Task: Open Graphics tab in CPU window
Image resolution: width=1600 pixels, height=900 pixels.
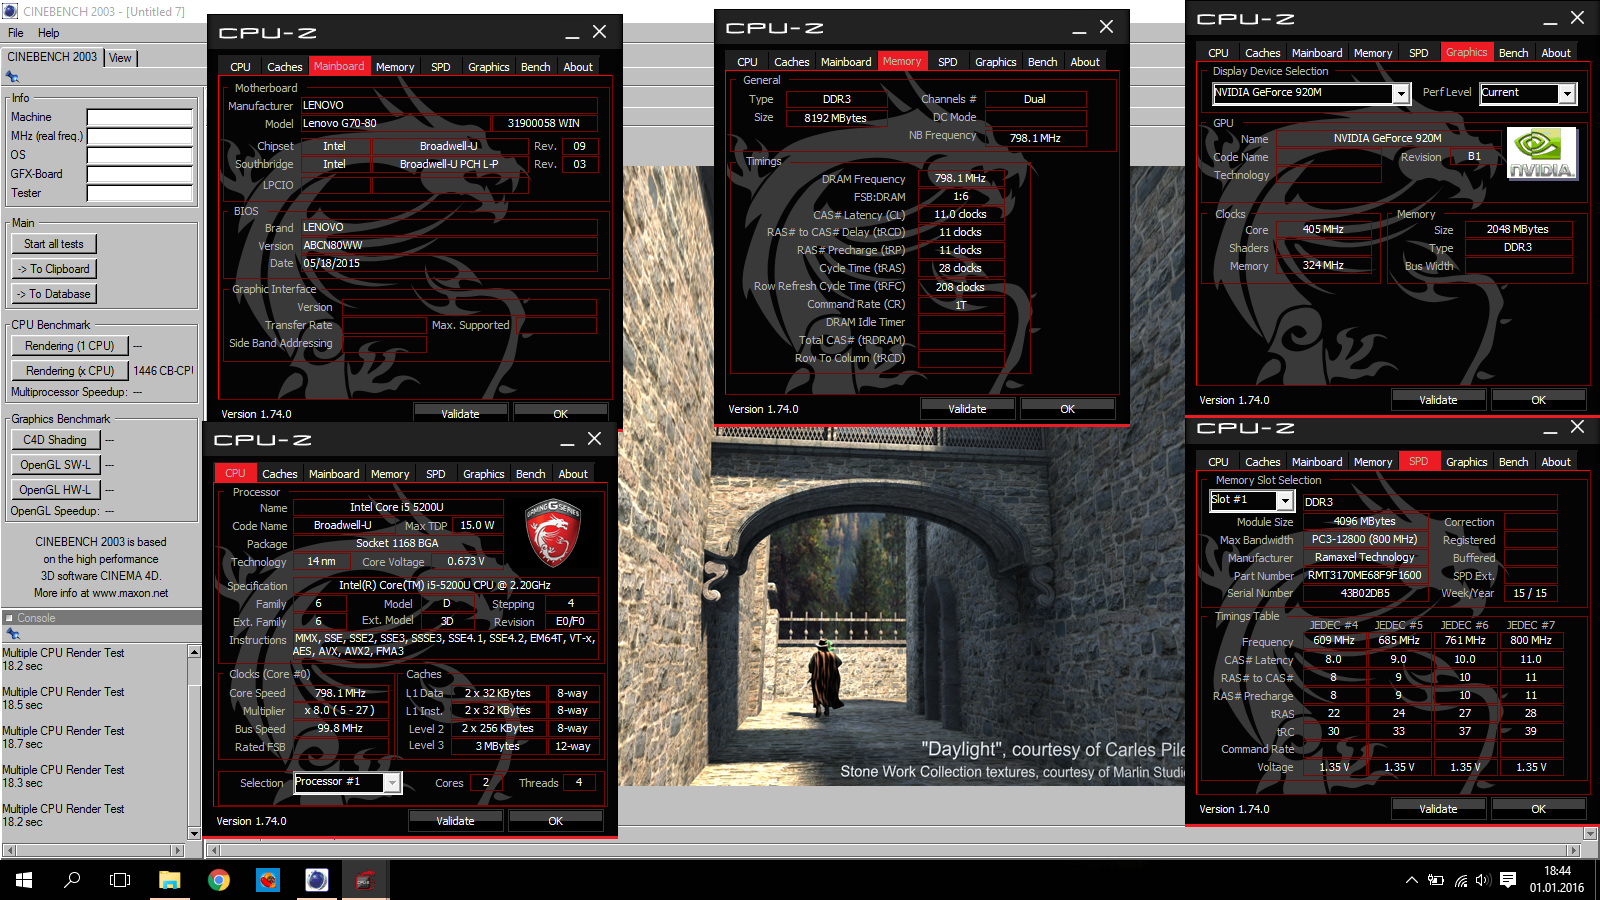Action: point(484,474)
